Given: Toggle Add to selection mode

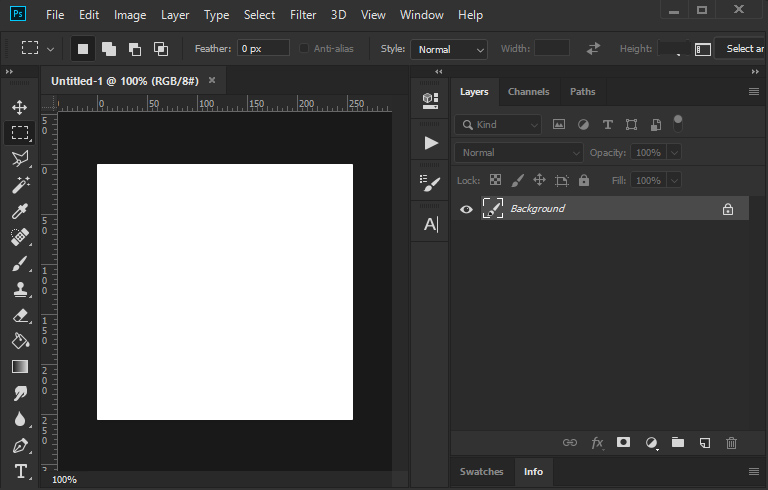Looking at the screenshot, I should (109, 49).
